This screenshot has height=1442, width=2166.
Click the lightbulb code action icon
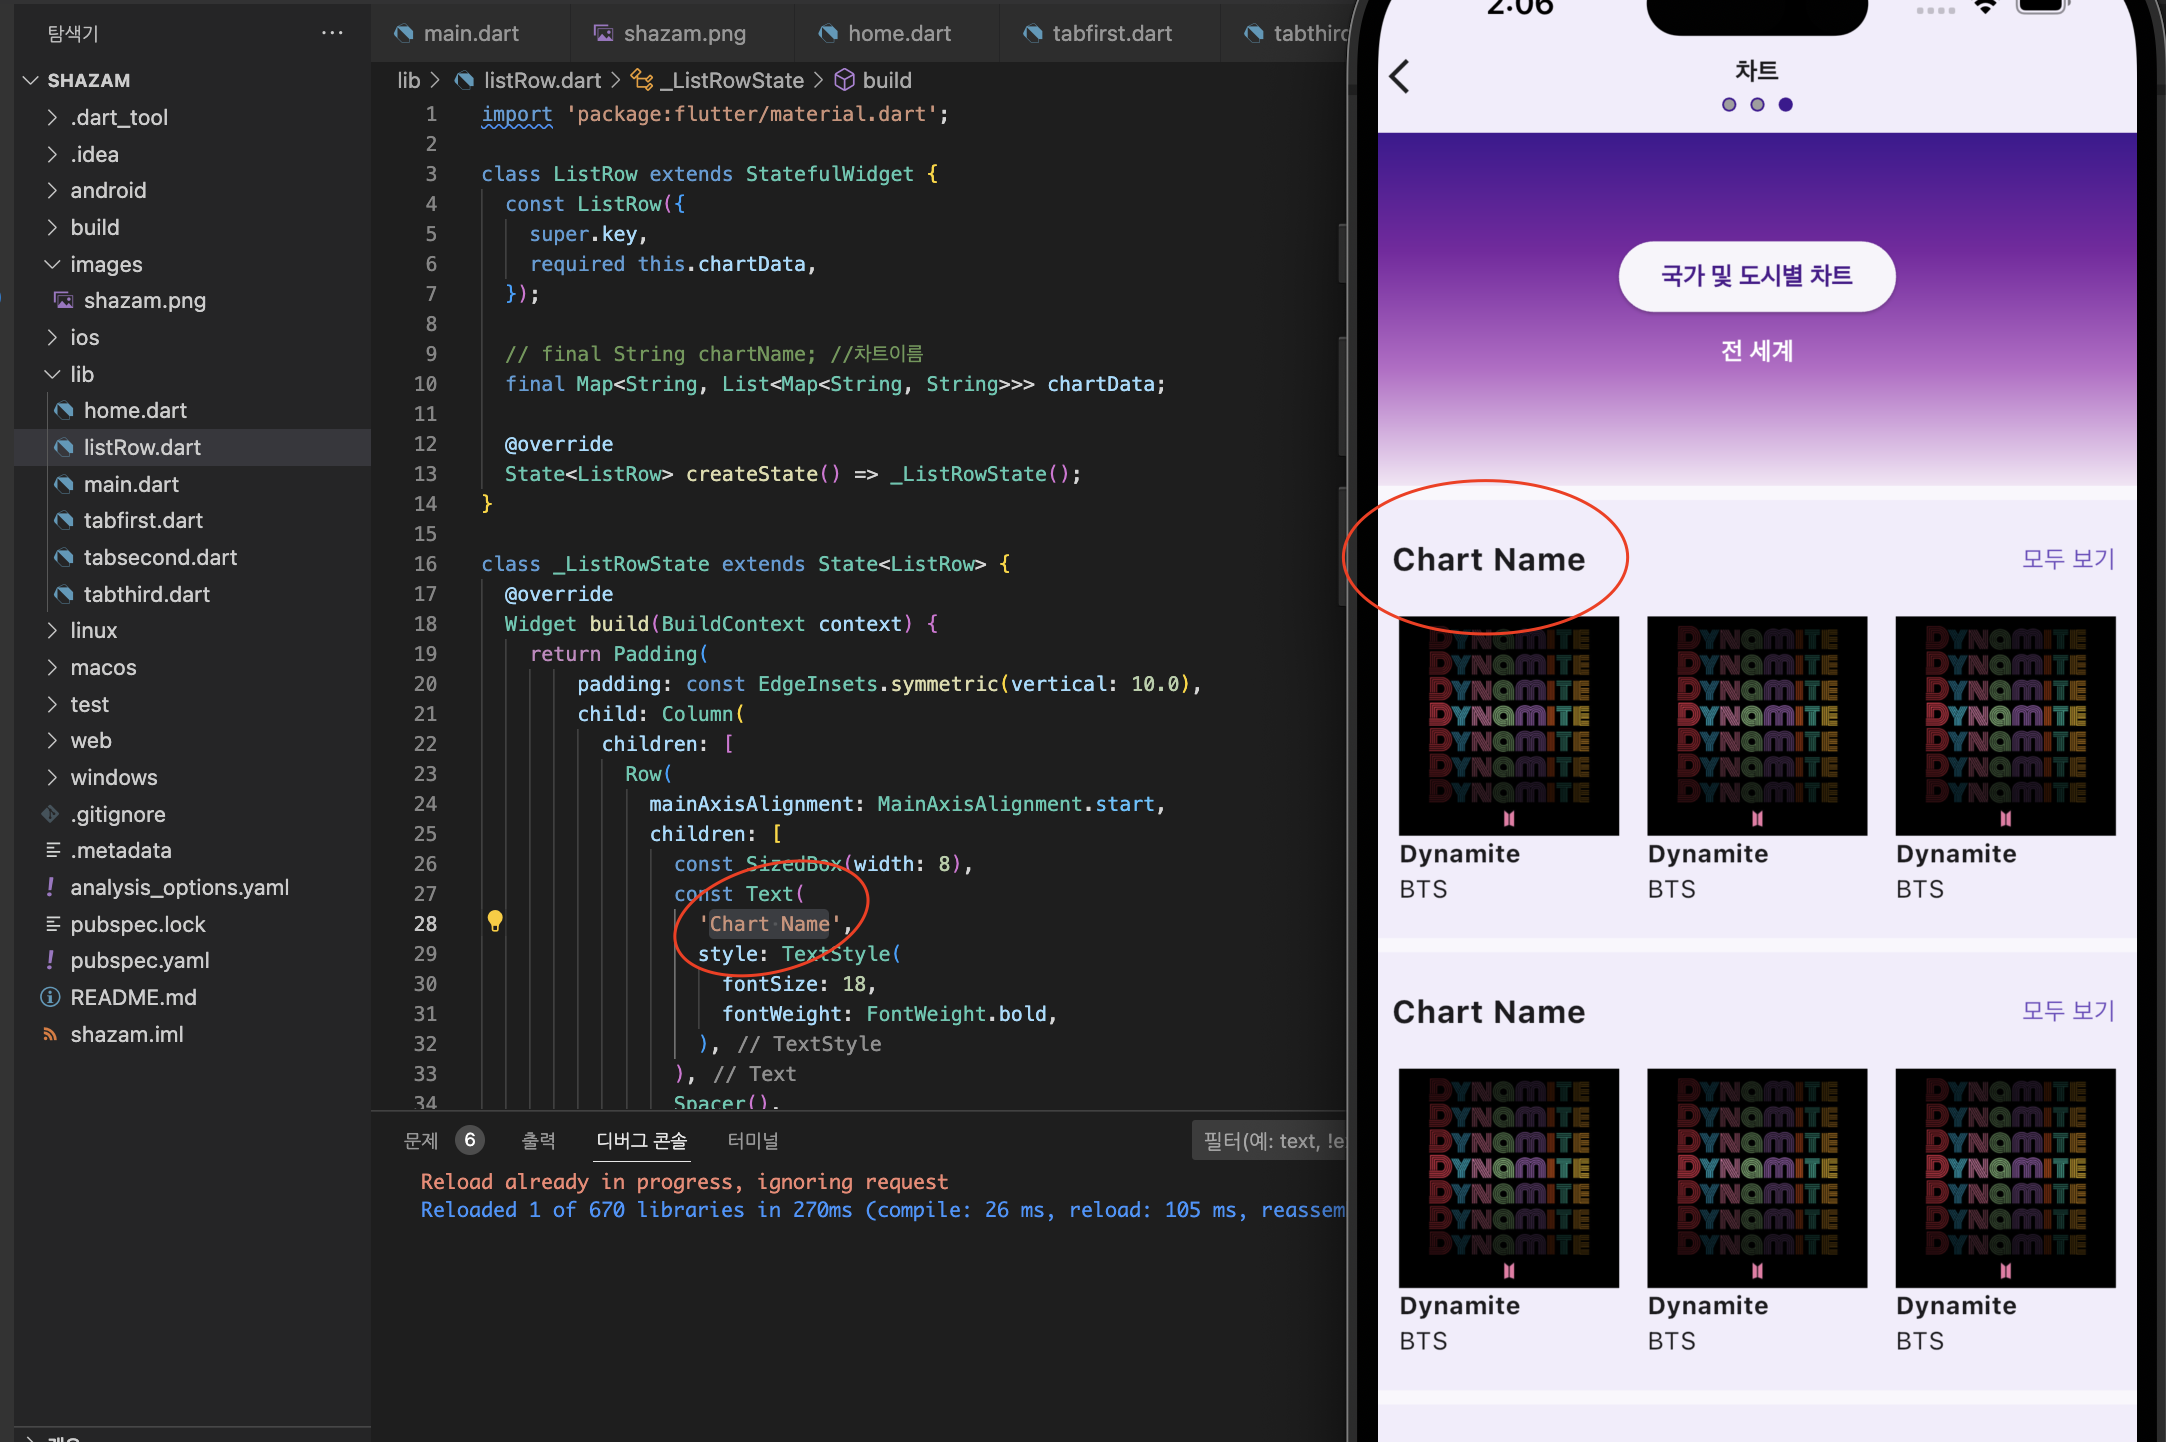495,921
